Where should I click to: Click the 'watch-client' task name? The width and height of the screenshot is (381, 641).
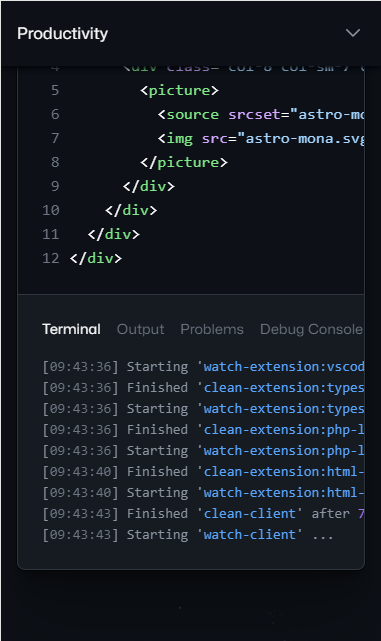pyautogui.click(x=250, y=535)
